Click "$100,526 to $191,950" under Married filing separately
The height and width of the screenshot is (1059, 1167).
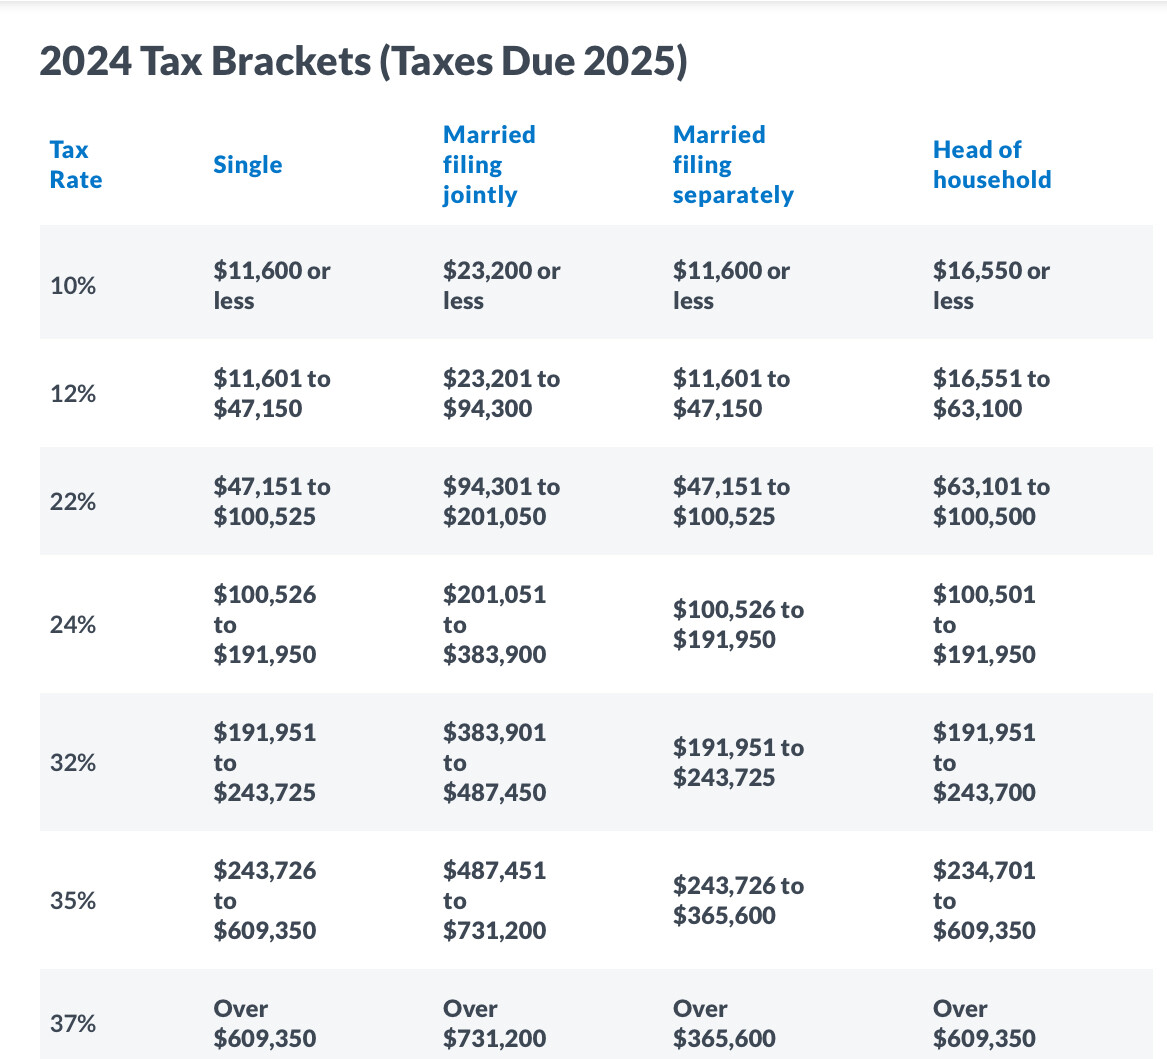[x=737, y=625]
